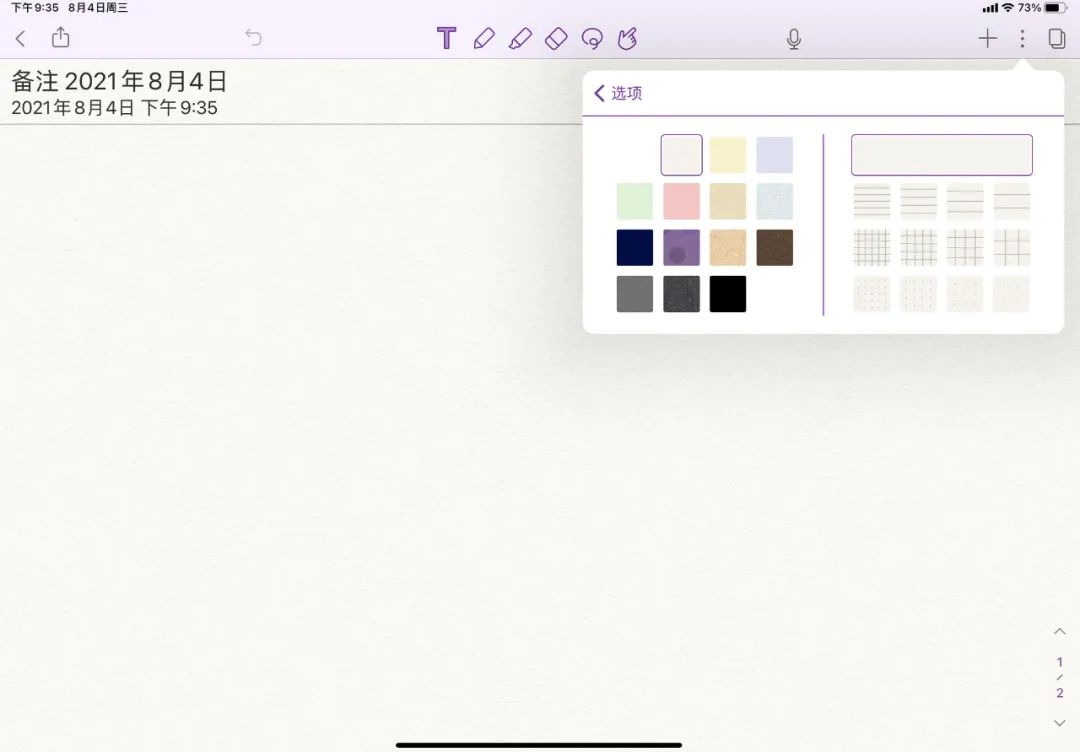Start audio recording with microphone
This screenshot has height=752, width=1080.
pos(794,39)
